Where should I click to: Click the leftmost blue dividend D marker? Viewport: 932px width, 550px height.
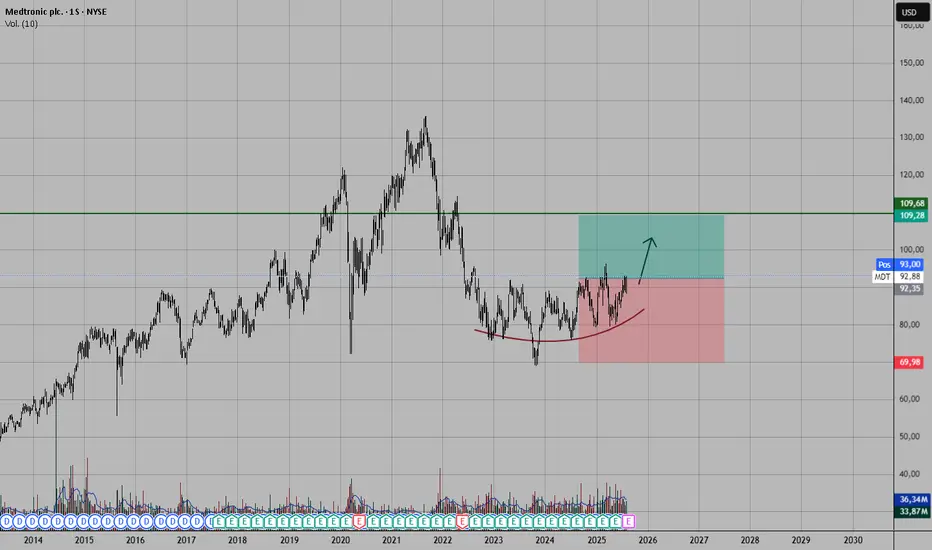6,521
